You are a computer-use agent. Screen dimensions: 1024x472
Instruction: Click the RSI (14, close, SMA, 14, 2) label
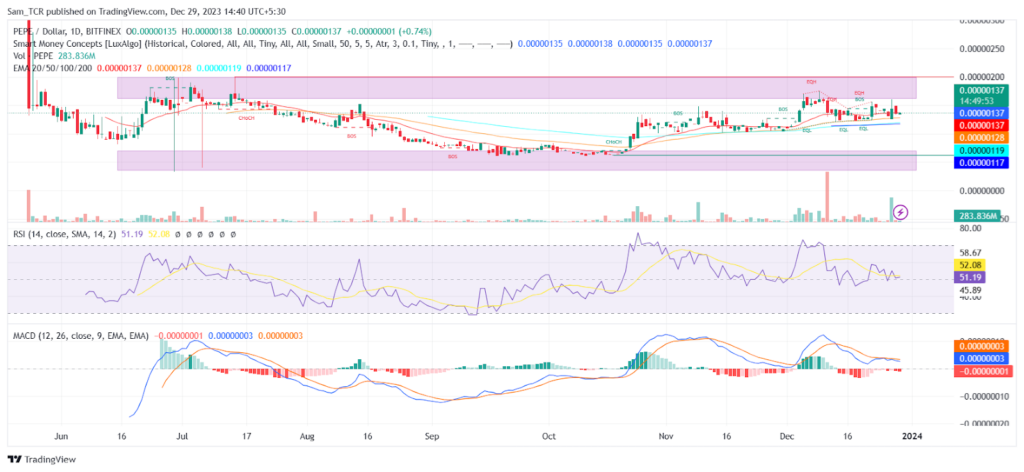click(x=67, y=233)
